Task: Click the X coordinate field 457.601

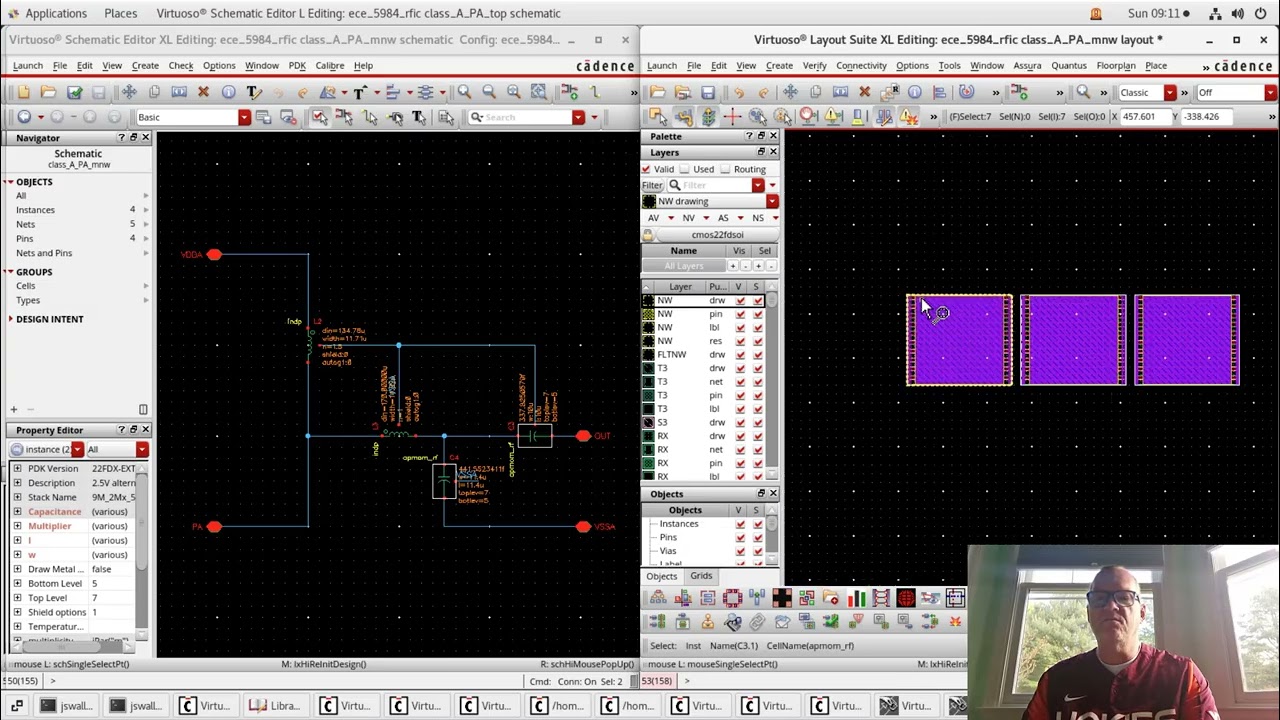Action: pyautogui.click(x=1144, y=117)
